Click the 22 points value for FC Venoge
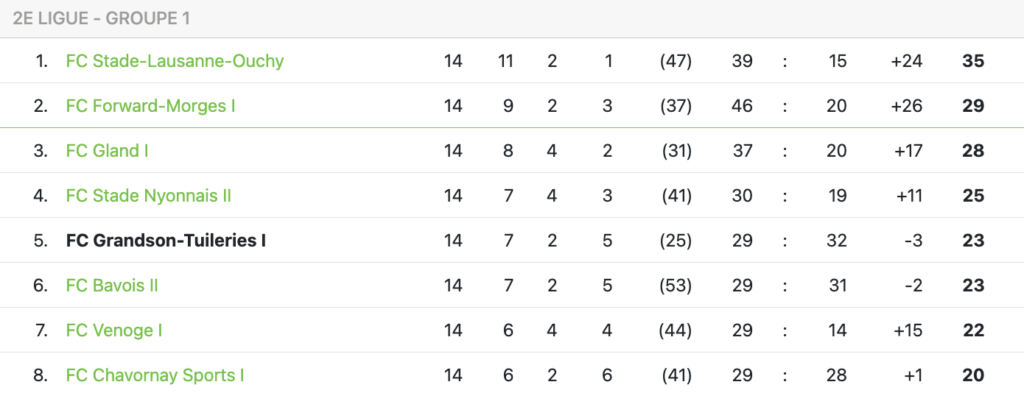Viewport: 1024px width, 393px height. tap(973, 331)
